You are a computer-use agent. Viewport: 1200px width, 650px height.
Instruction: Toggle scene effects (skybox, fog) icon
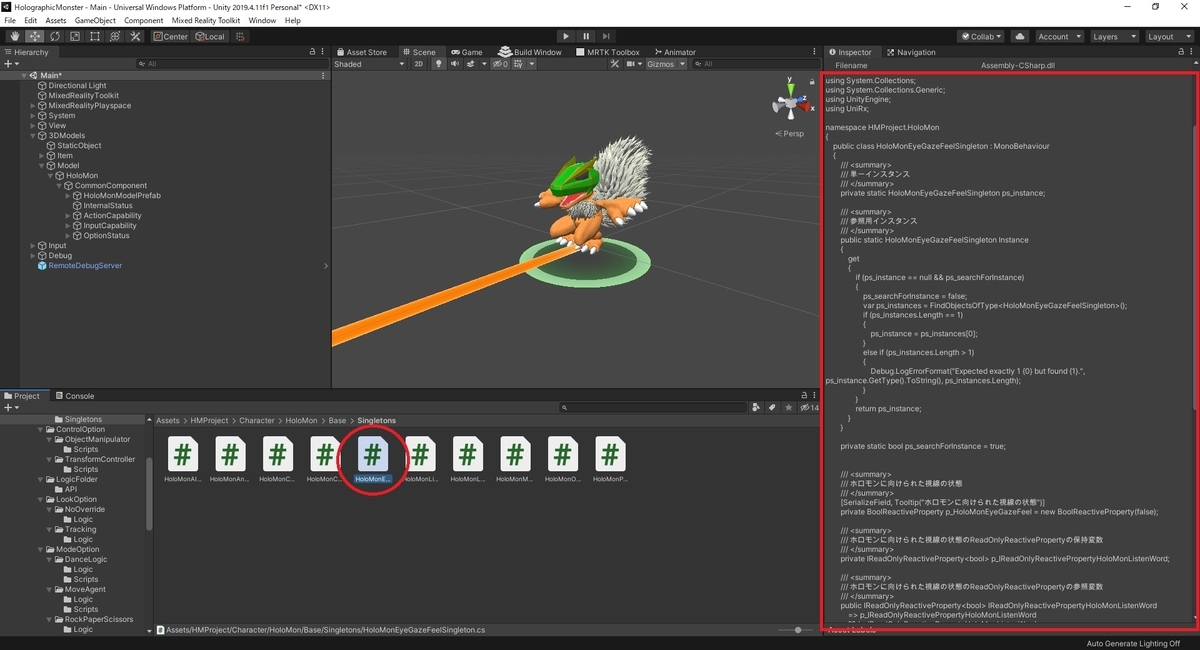[x=473, y=64]
